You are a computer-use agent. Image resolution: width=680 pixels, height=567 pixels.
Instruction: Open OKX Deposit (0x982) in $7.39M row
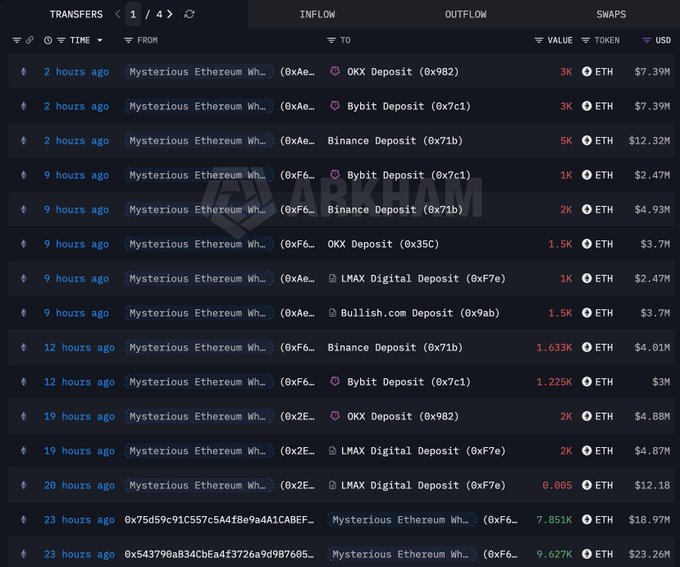point(403,72)
